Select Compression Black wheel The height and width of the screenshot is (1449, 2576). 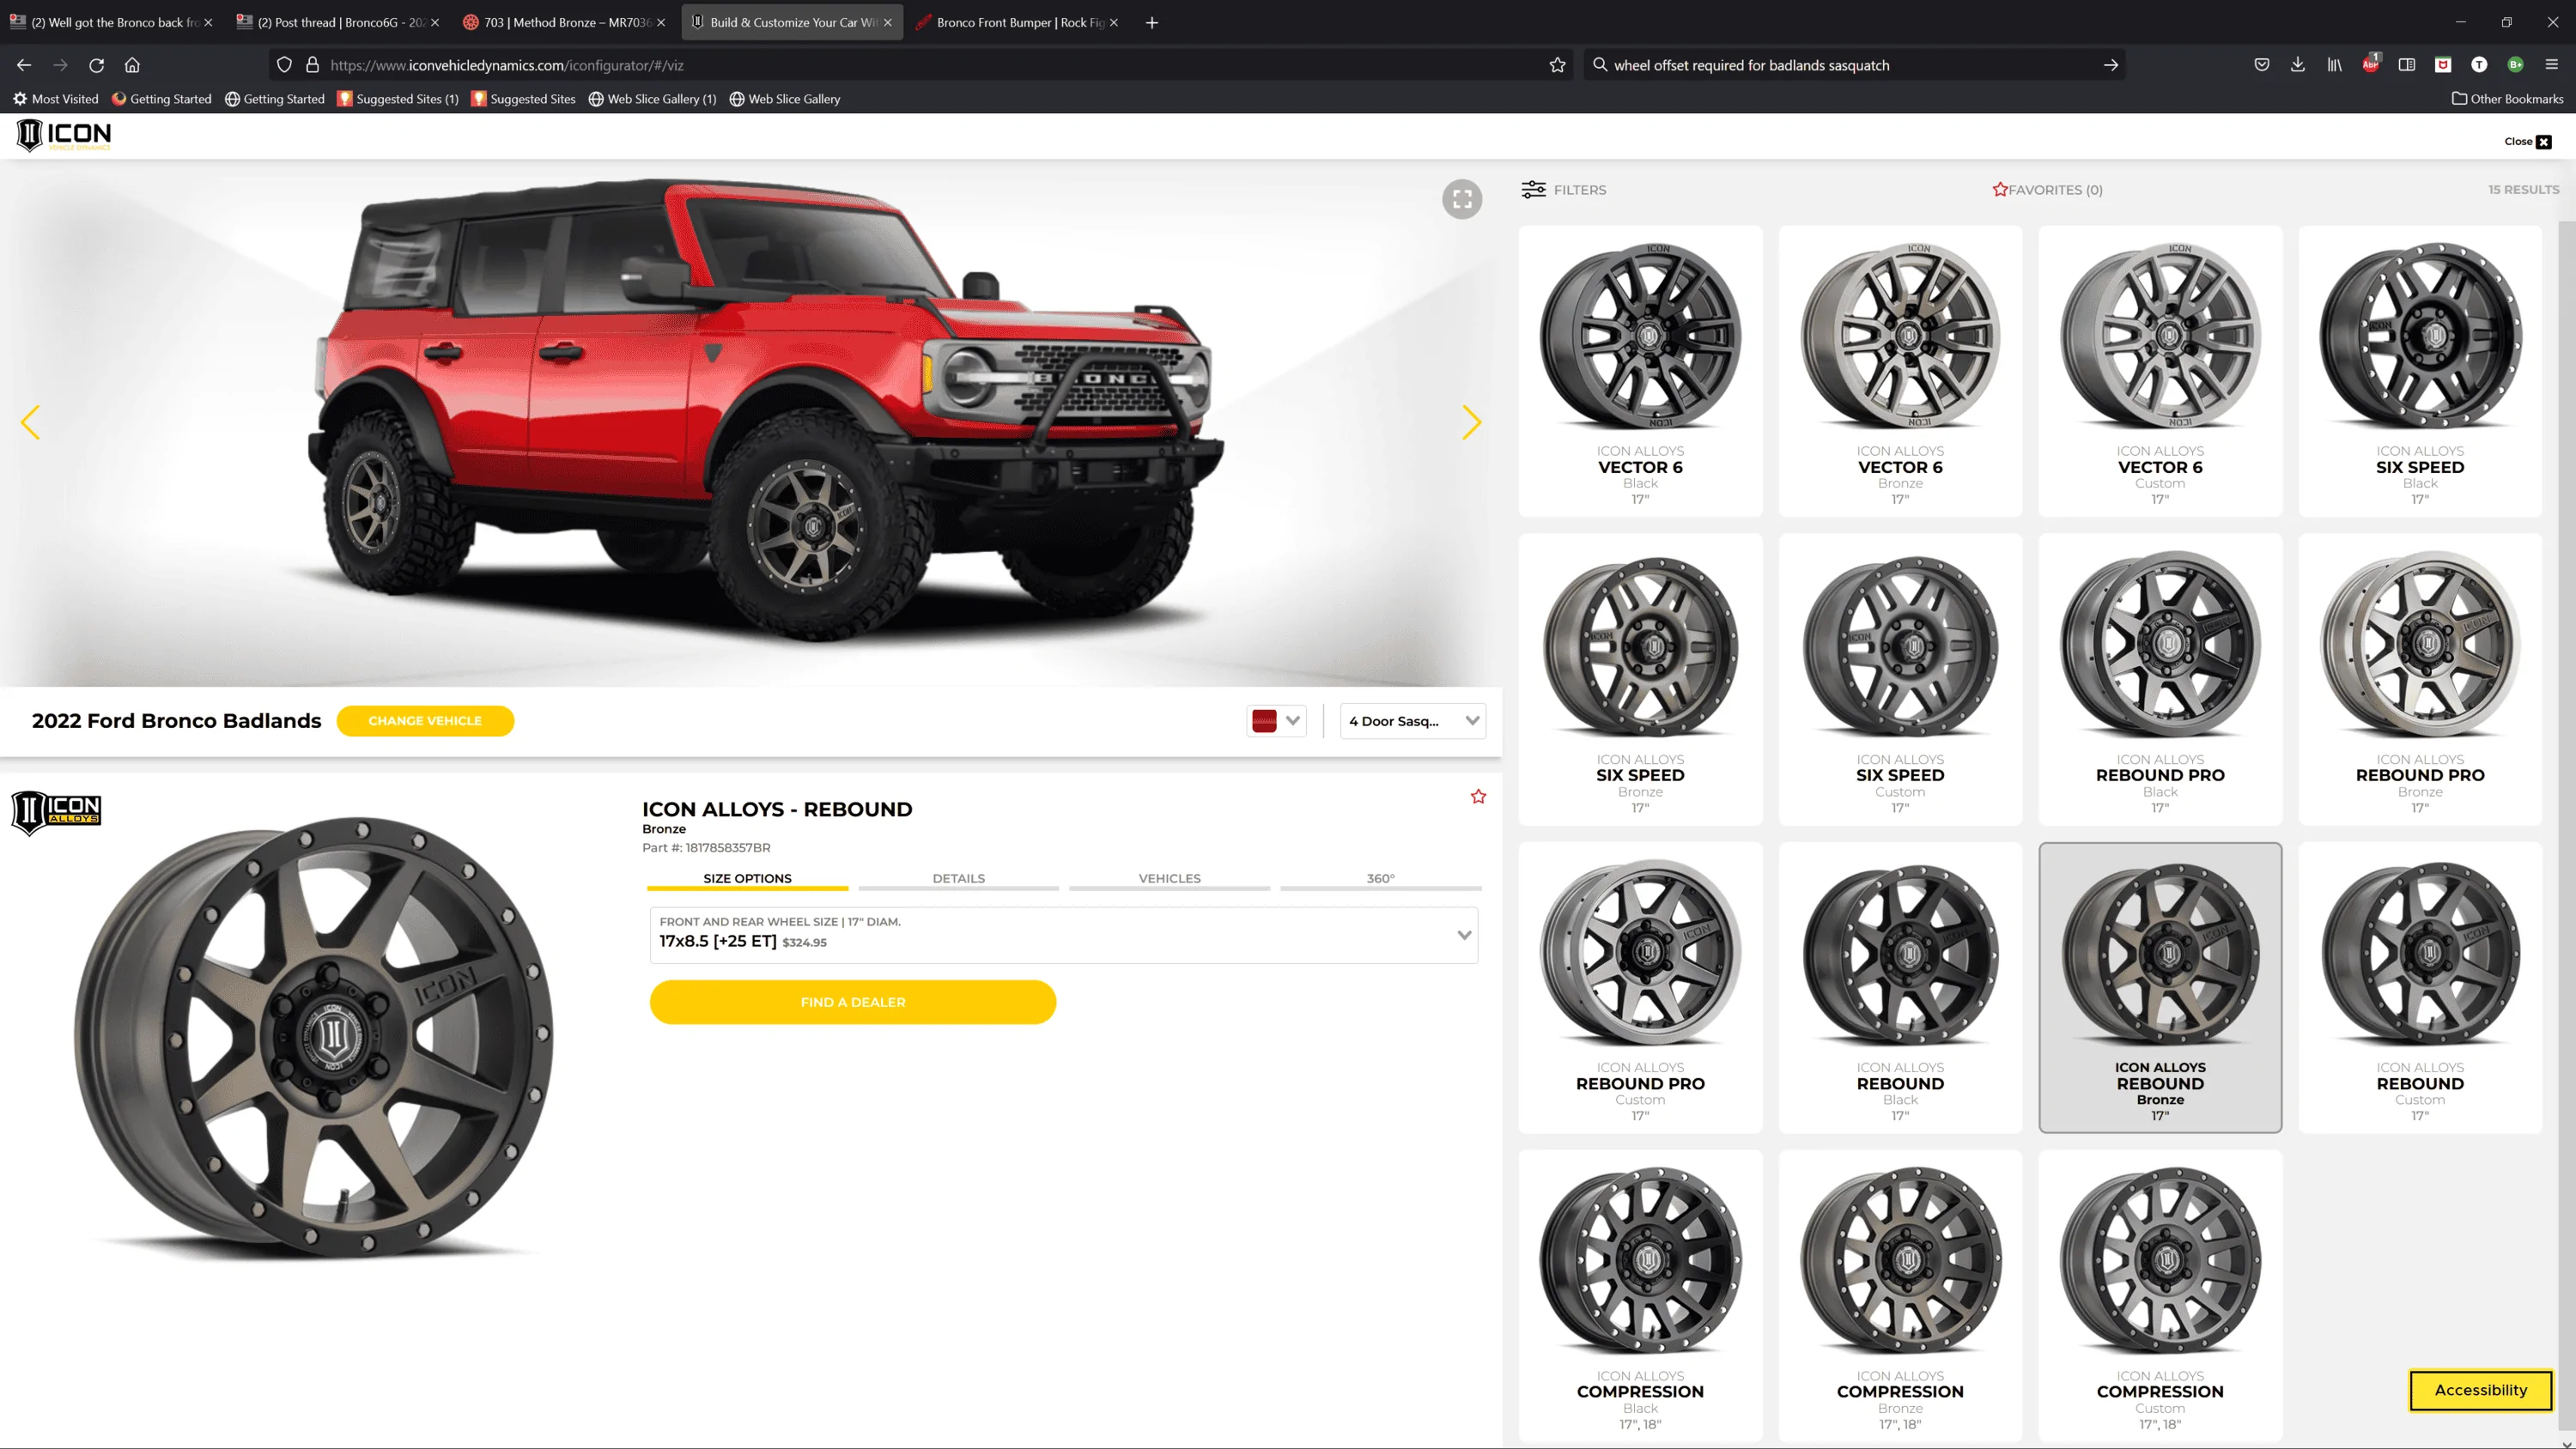1640,1295
